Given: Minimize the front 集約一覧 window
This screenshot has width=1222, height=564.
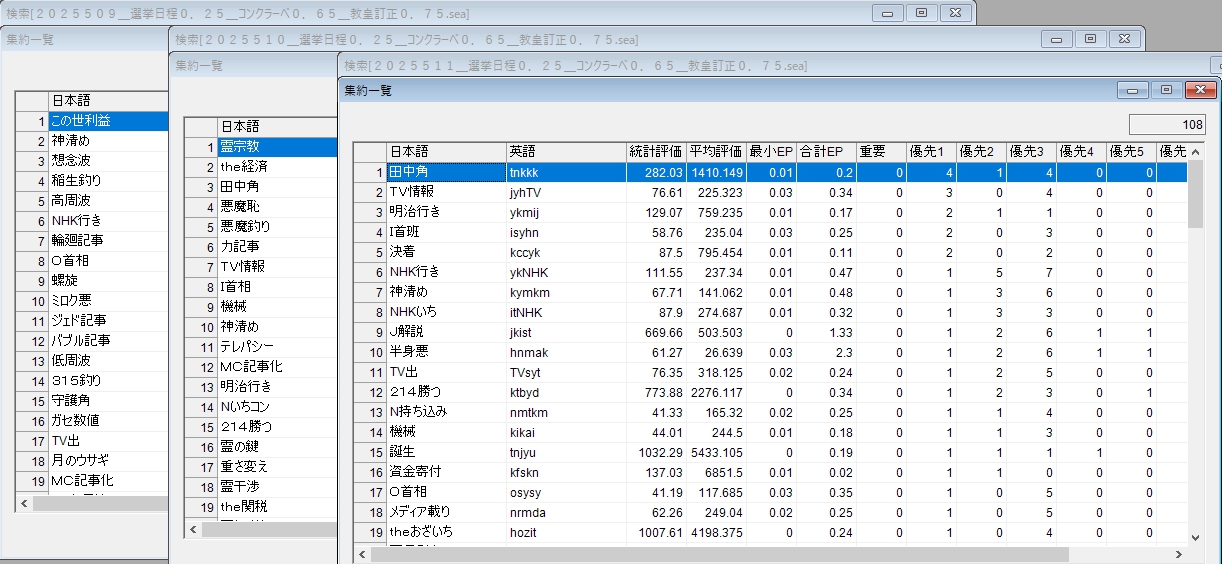Looking at the screenshot, I should [x=1133, y=90].
